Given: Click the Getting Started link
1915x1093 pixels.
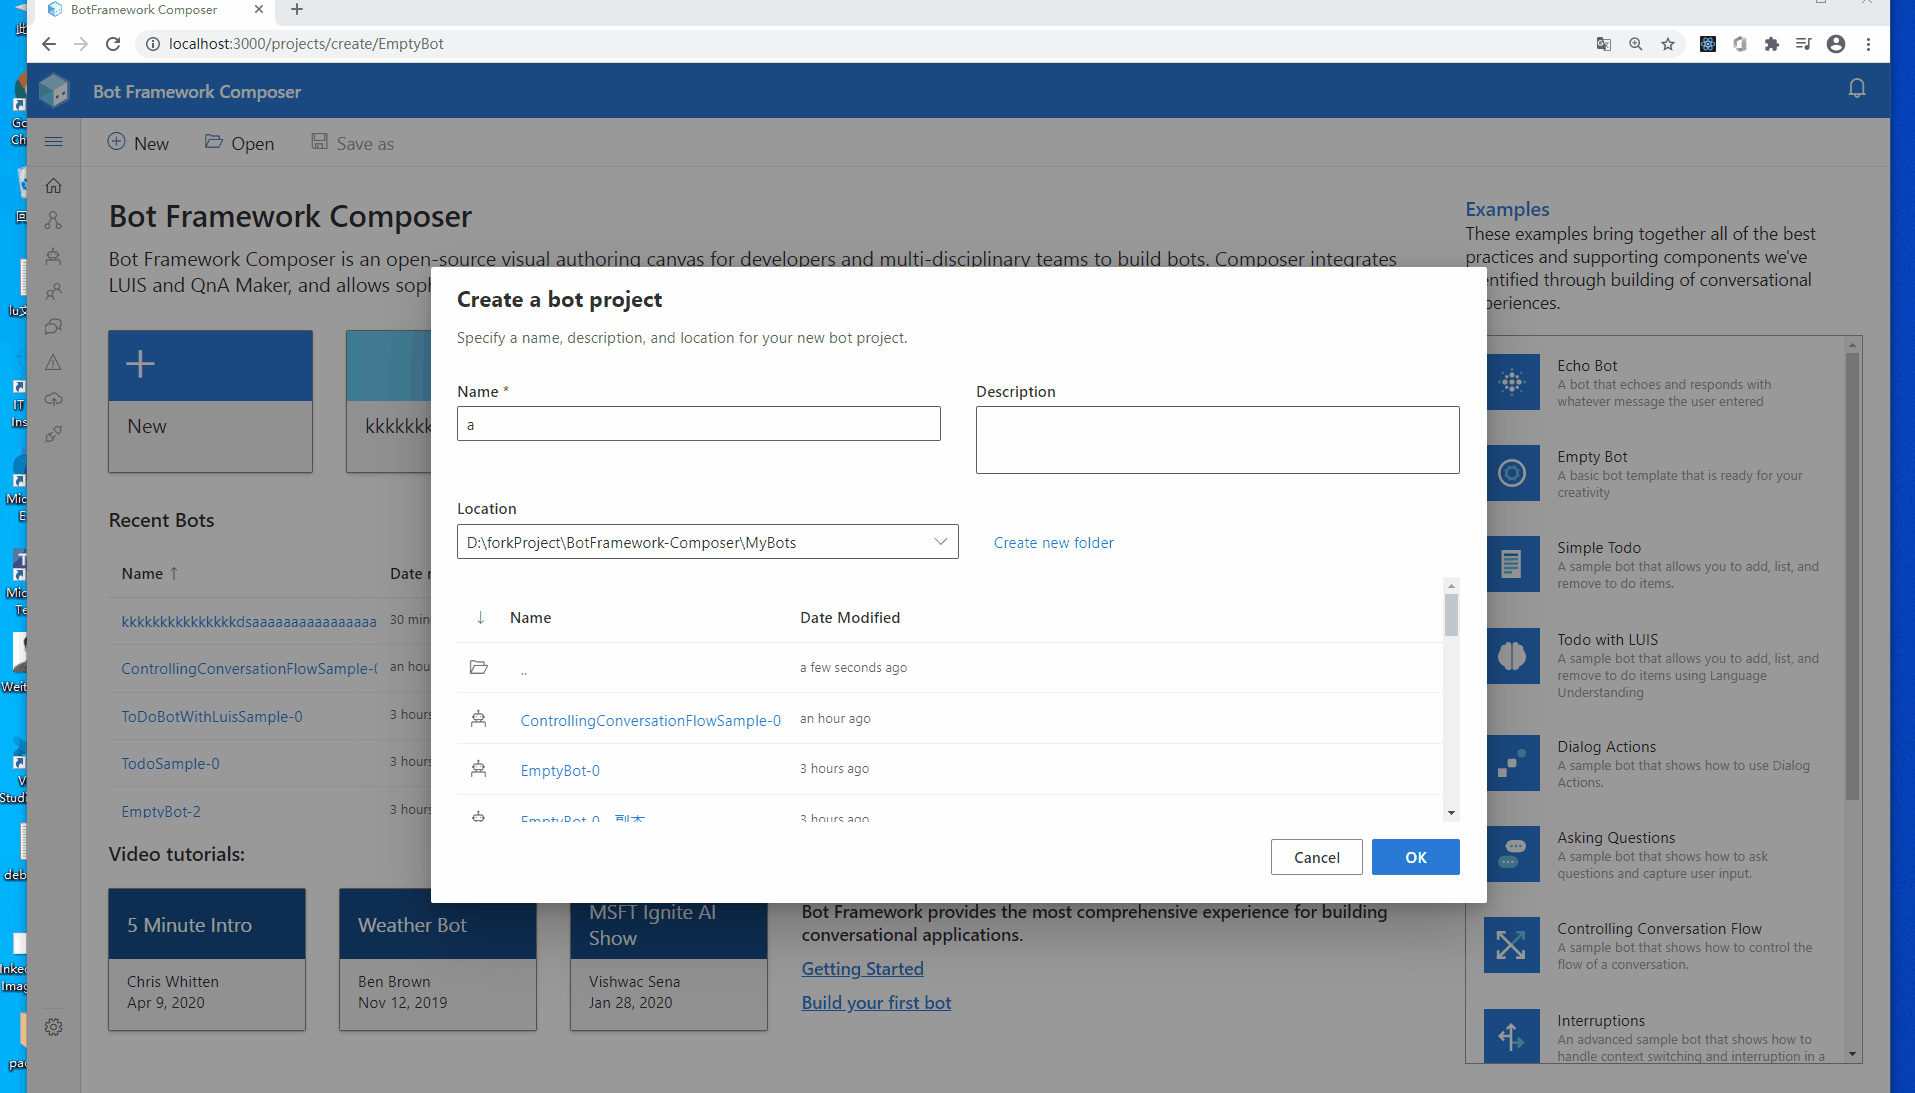Looking at the screenshot, I should [x=862, y=968].
